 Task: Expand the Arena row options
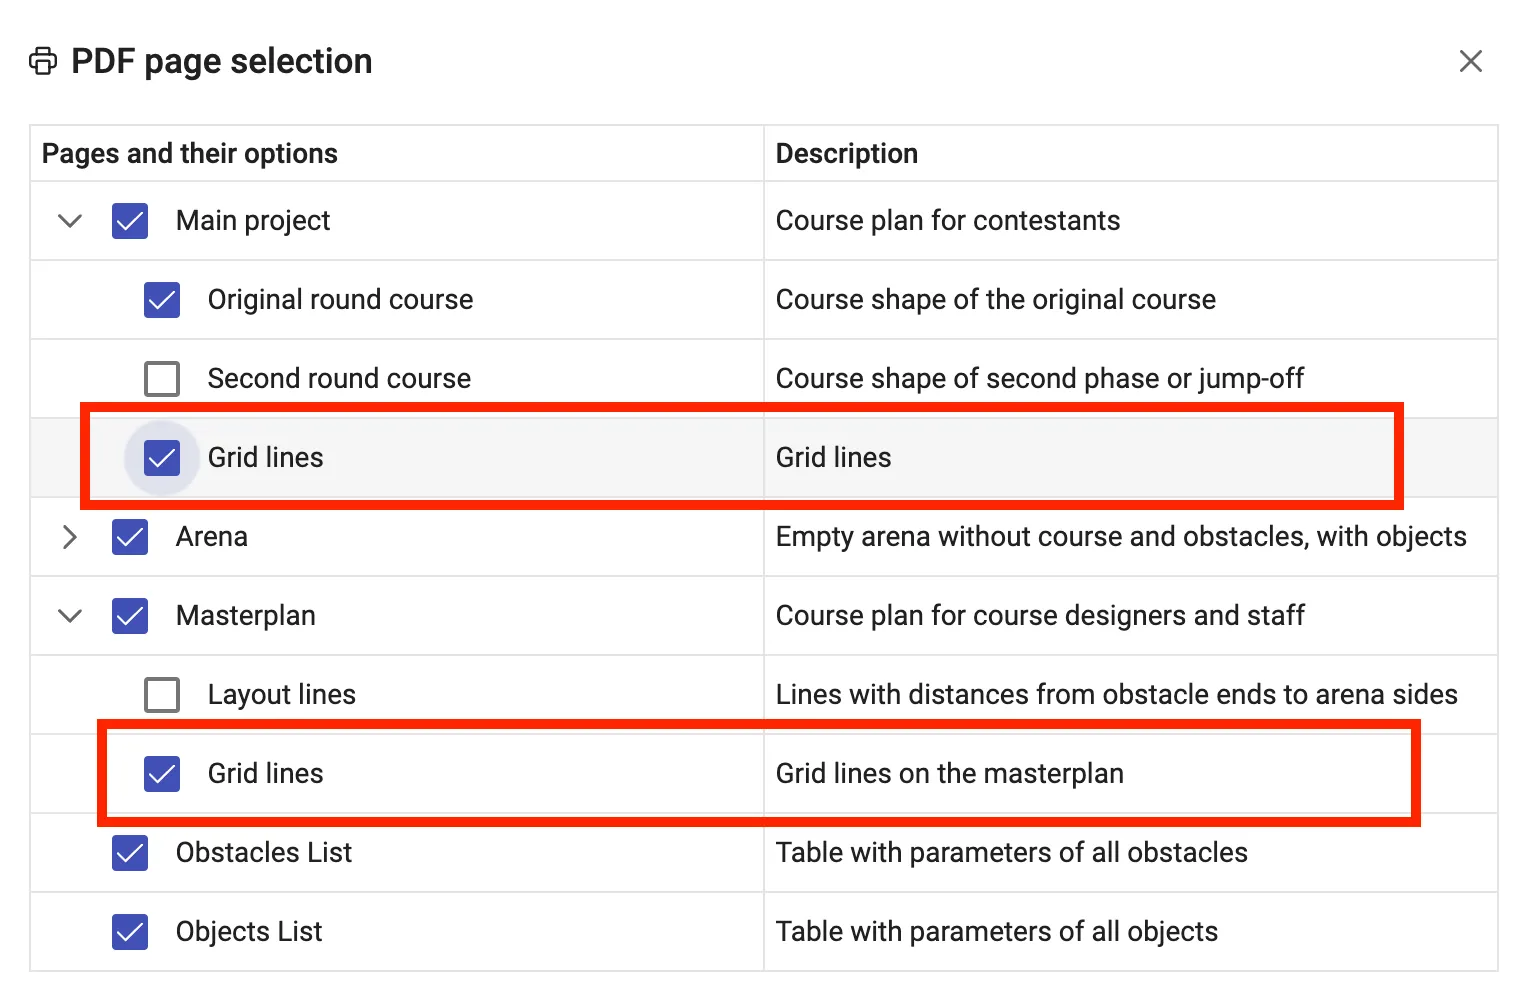(70, 537)
